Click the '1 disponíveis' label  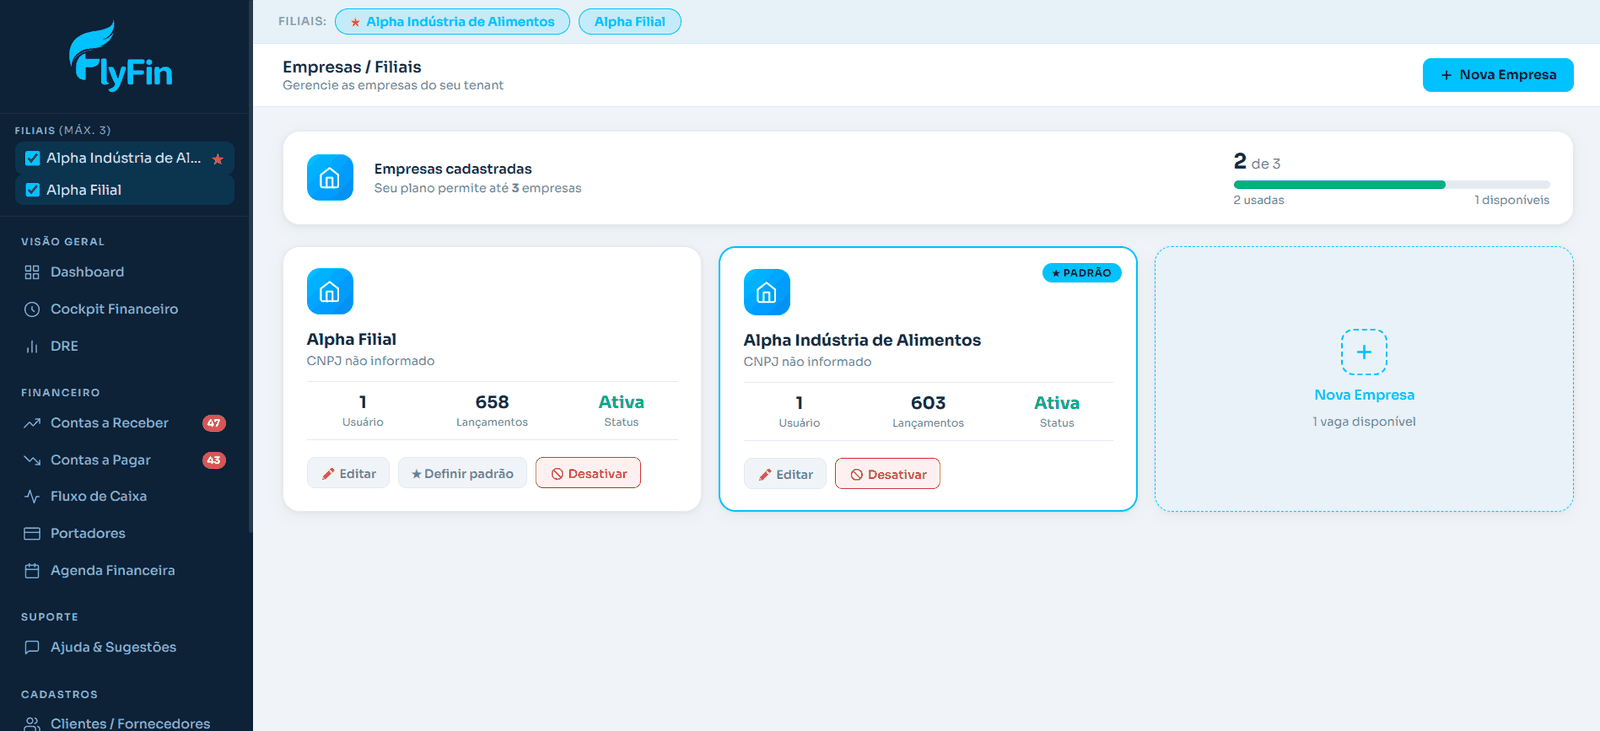tap(1512, 200)
